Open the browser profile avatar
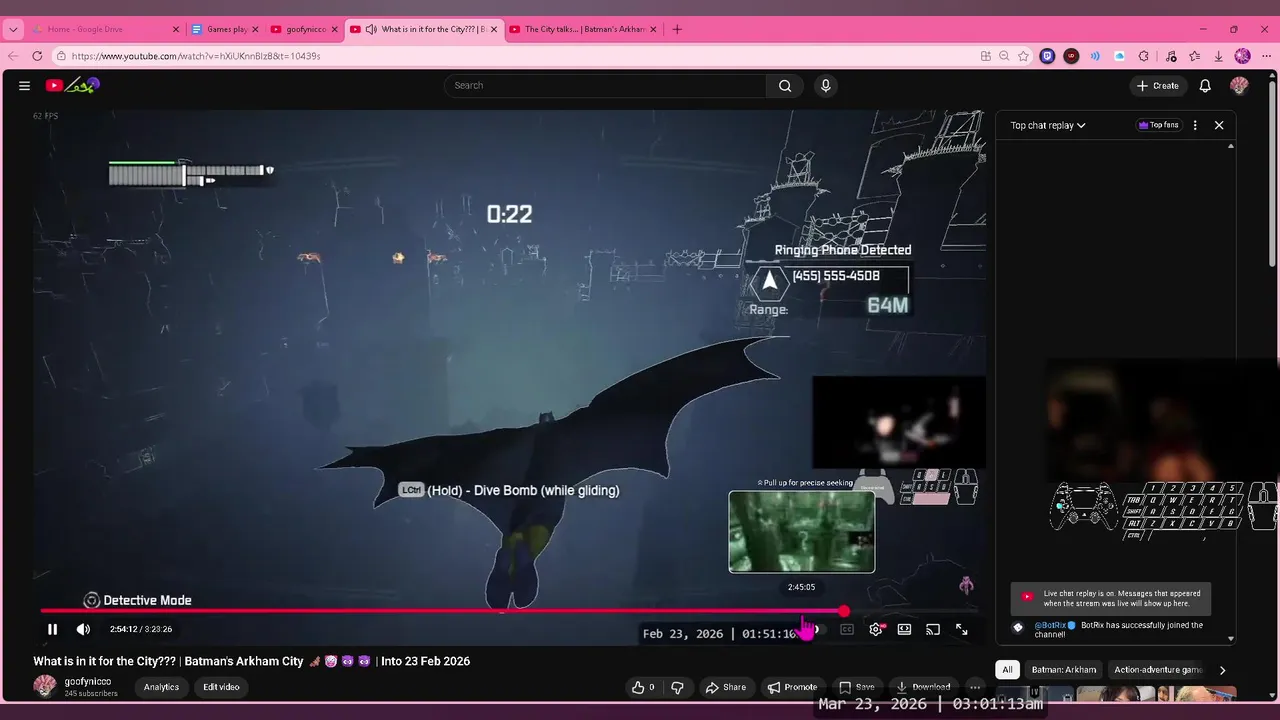1280x720 pixels. point(1242,56)
